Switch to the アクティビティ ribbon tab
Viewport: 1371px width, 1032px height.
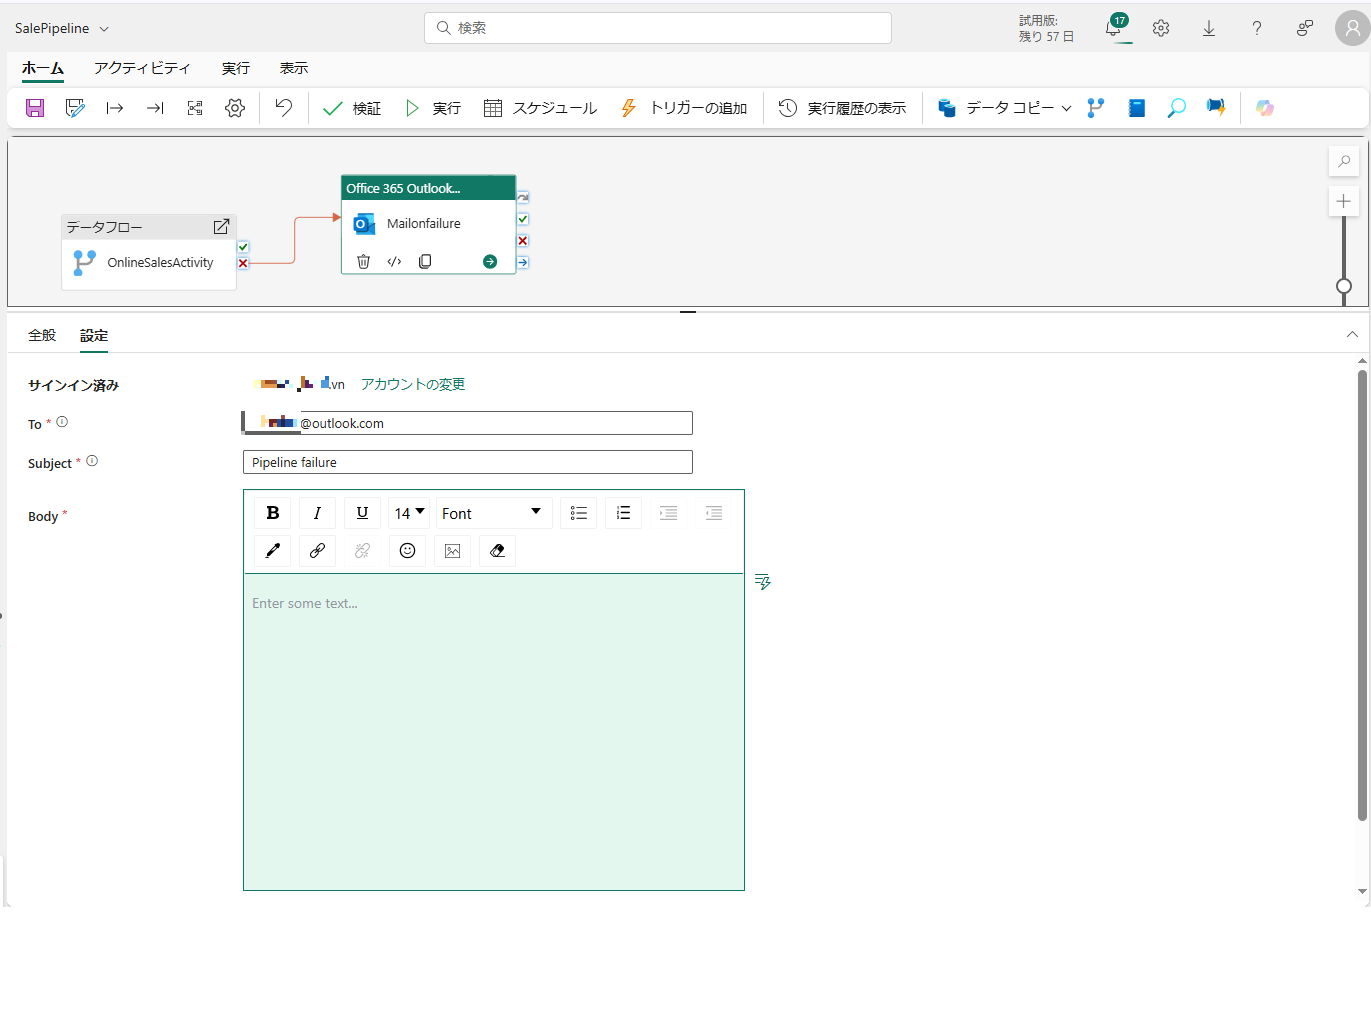click(141, 68)
